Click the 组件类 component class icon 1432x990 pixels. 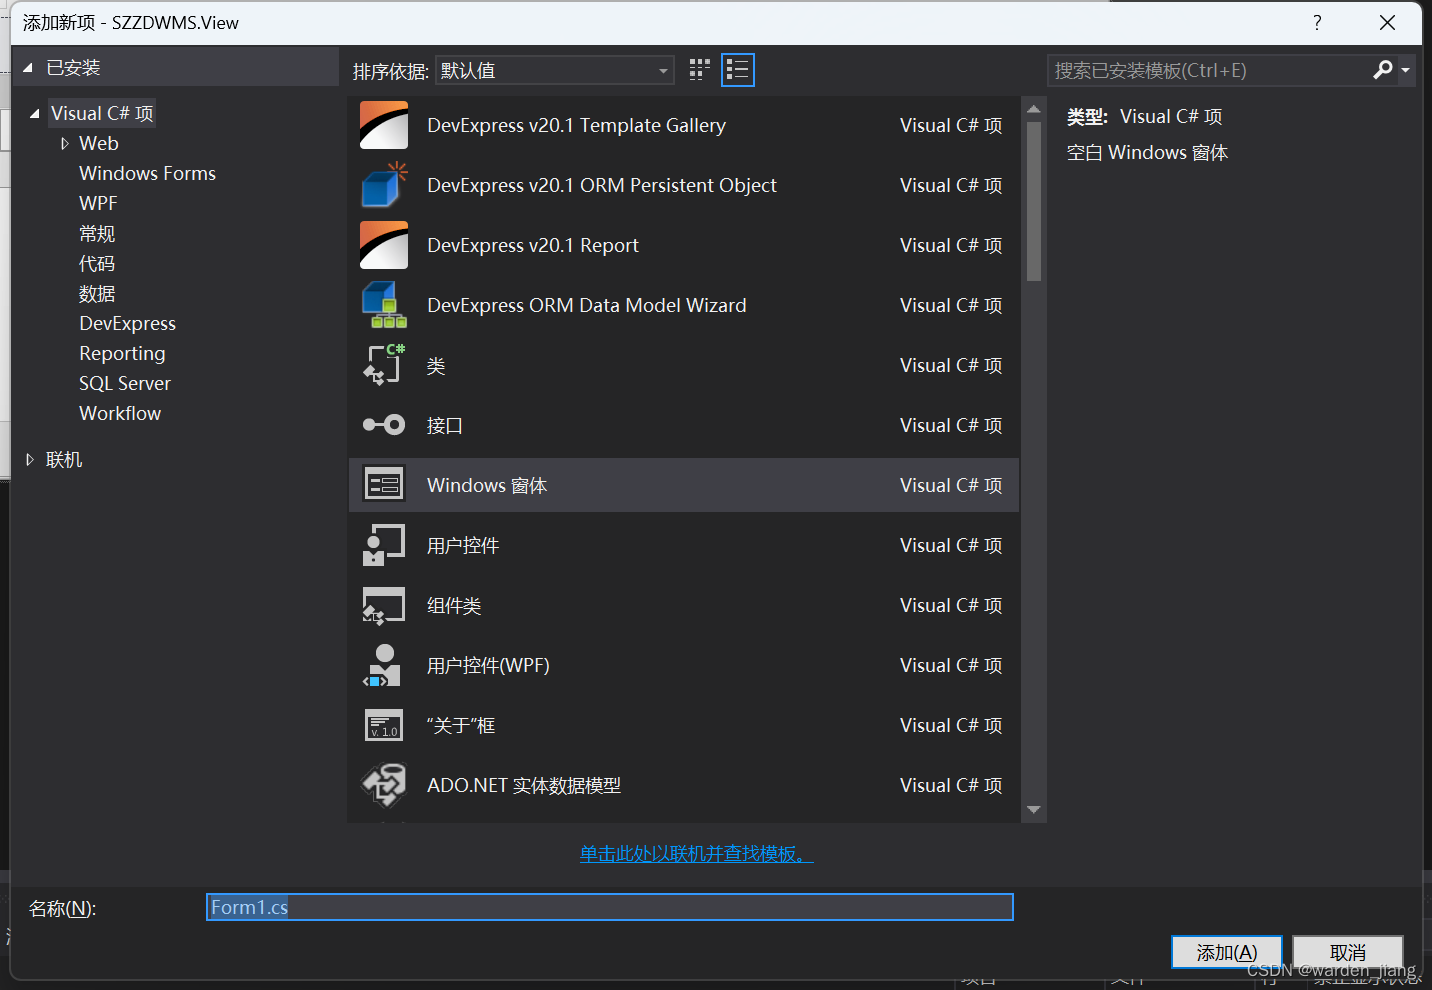point(384,605)
